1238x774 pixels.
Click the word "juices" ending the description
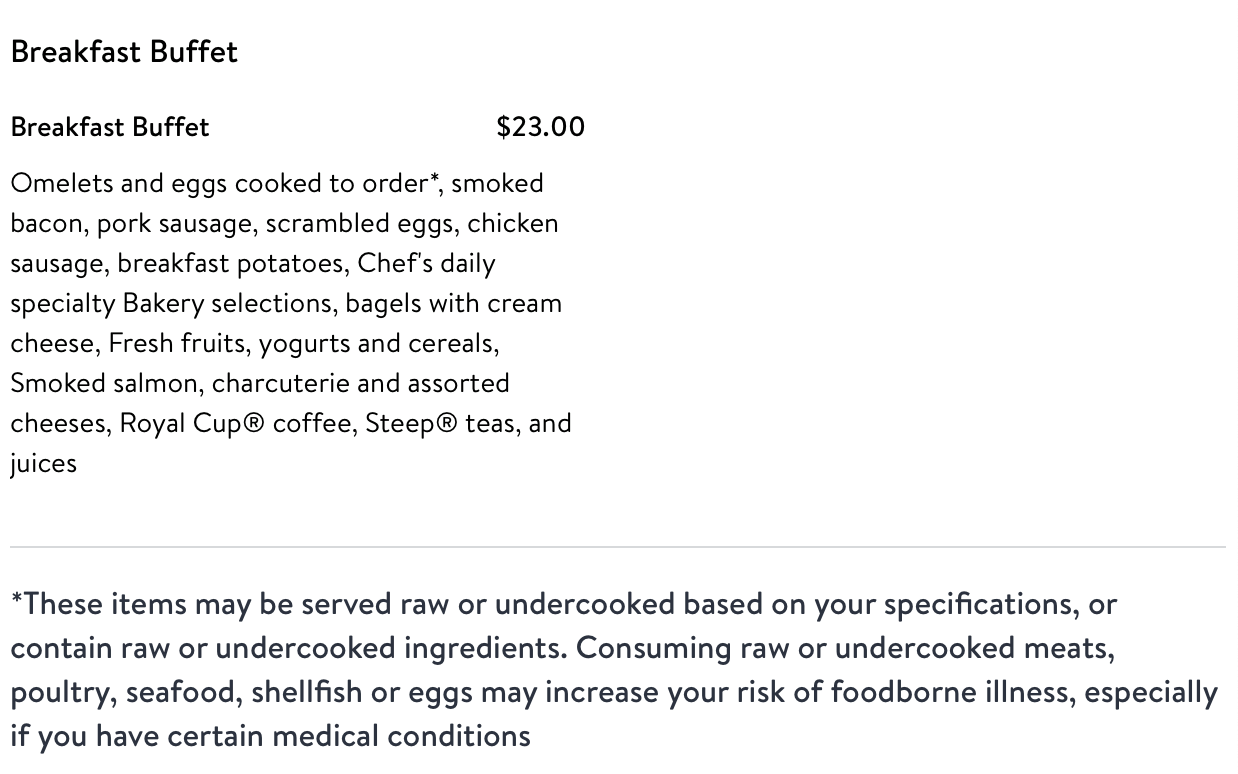click(x=43, y=464)
